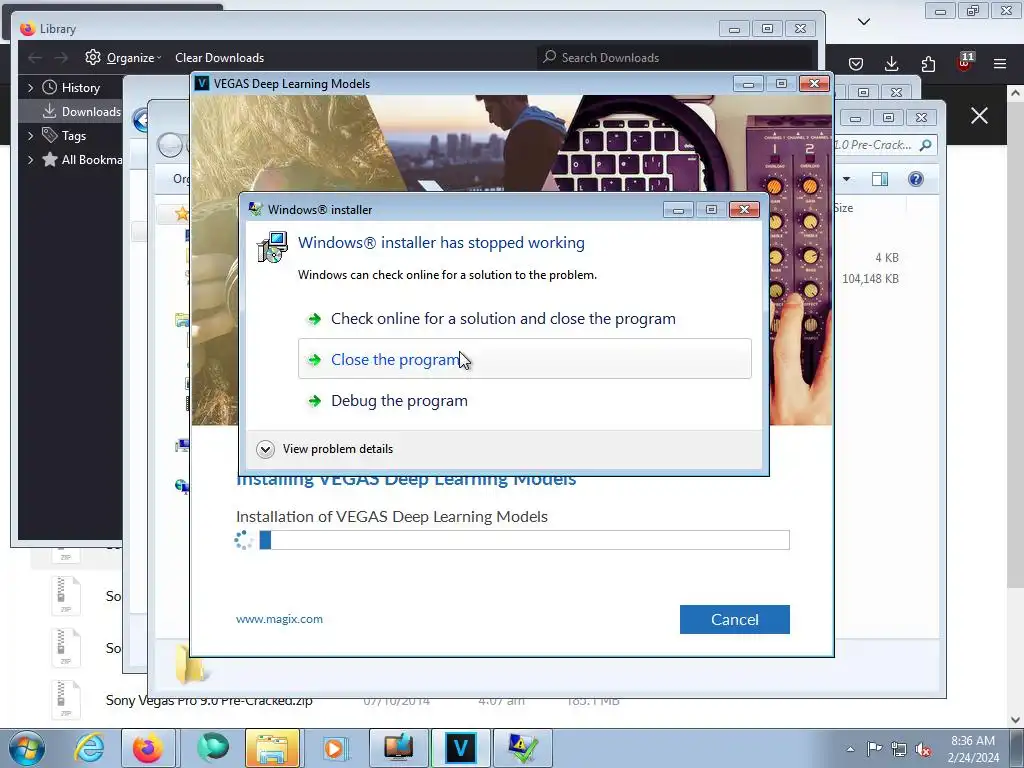The image size is (1024, 768).
Task: Click the Library back arrow
Action: [35, 57]
